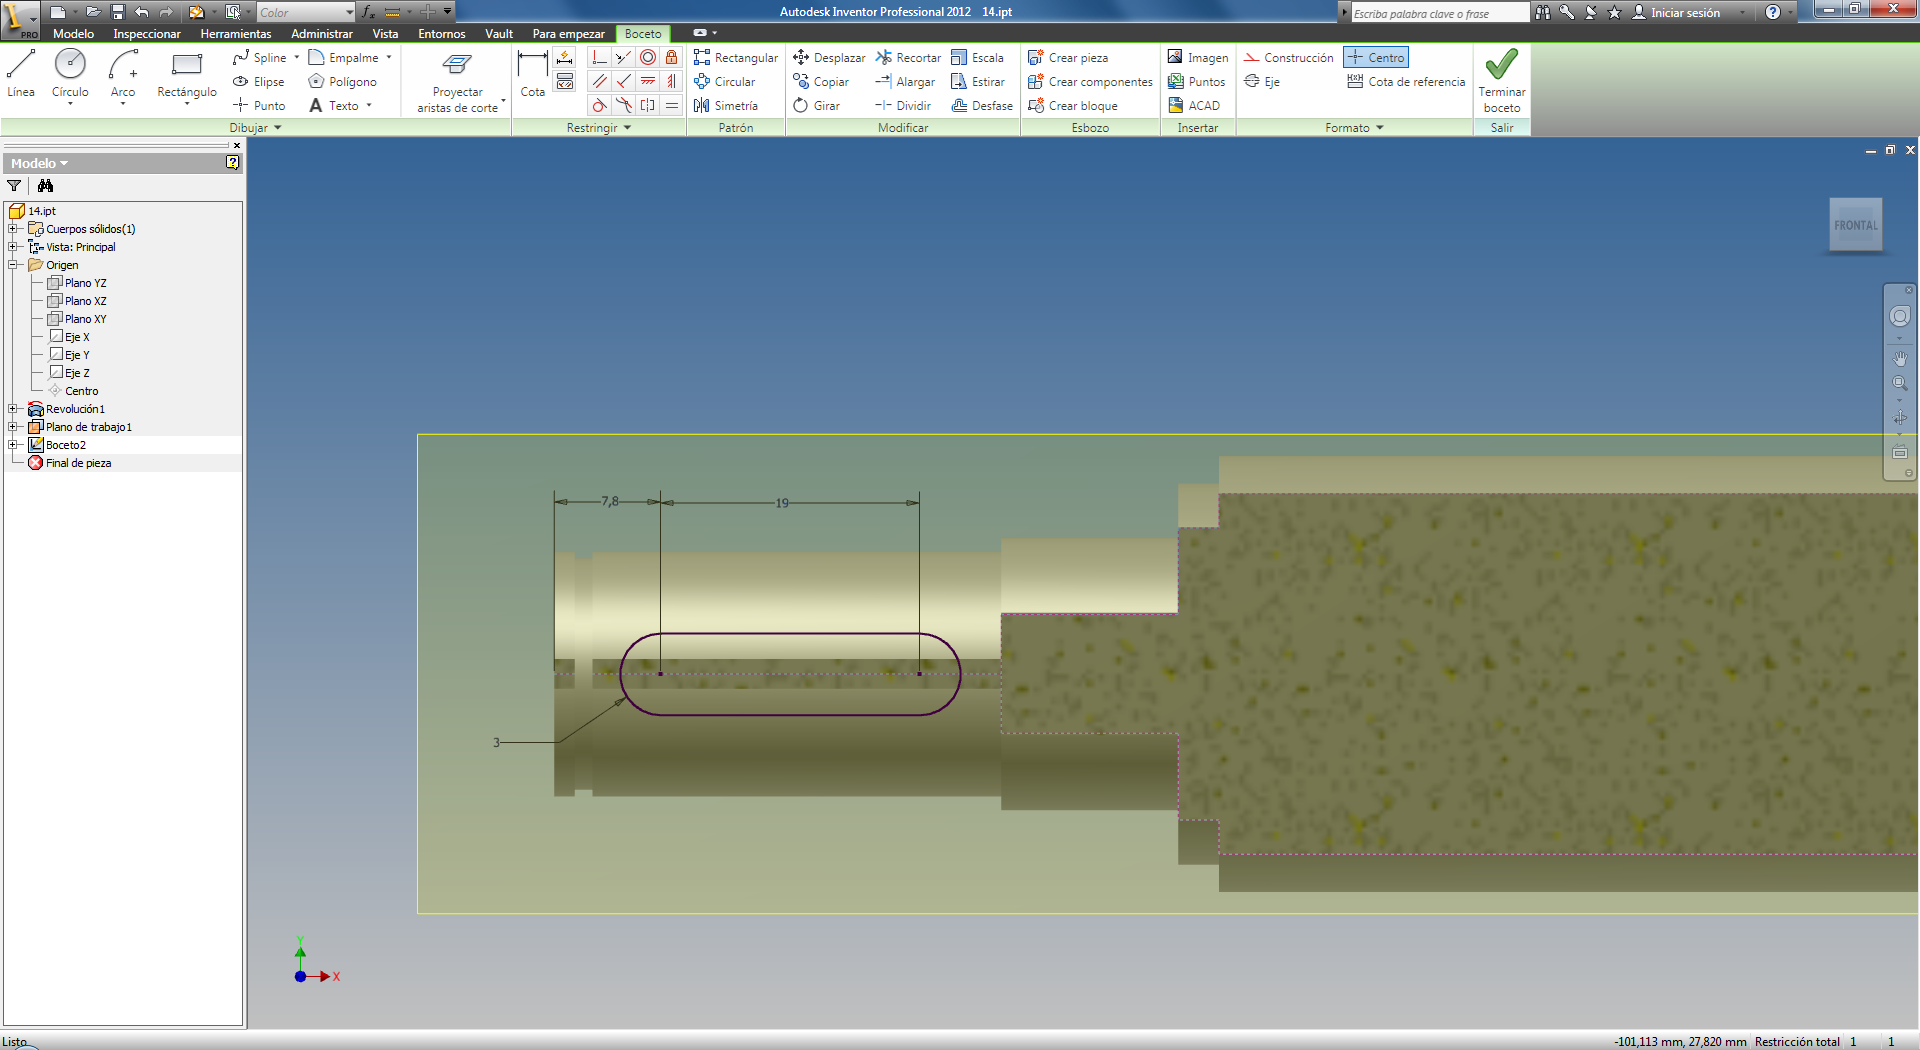Toggle Cota de referencia format

click(x=1406, y=82)
